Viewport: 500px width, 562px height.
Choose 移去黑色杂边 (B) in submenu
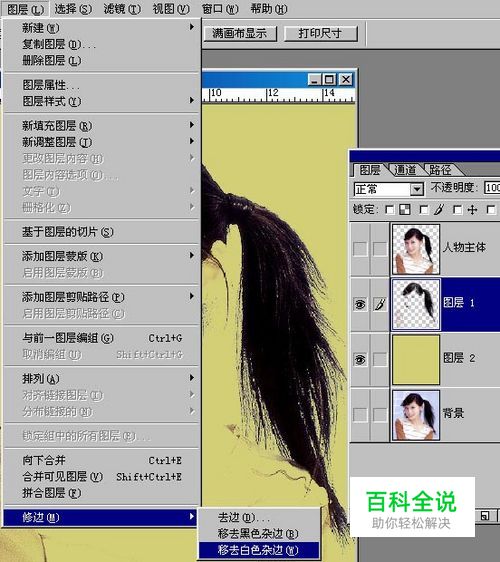pyautogui.click(x=259, y=534)
